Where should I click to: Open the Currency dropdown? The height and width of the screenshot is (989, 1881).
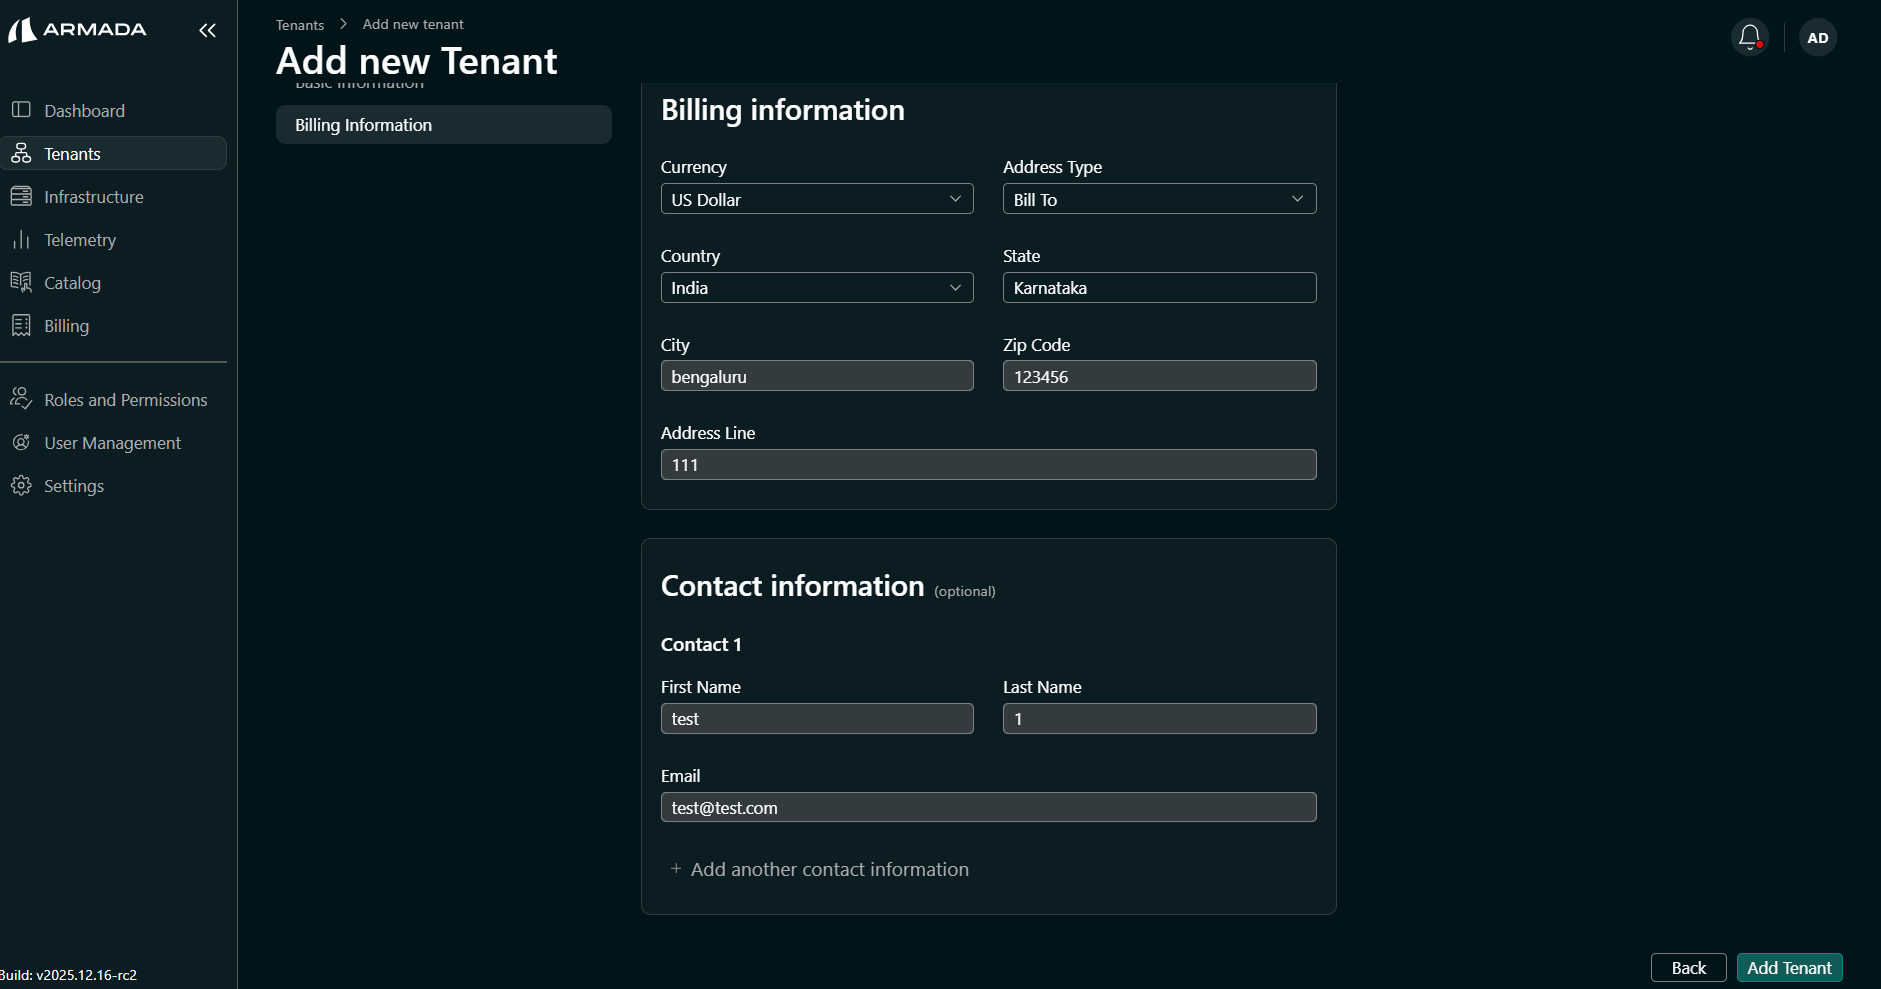(x=816, y=199)
